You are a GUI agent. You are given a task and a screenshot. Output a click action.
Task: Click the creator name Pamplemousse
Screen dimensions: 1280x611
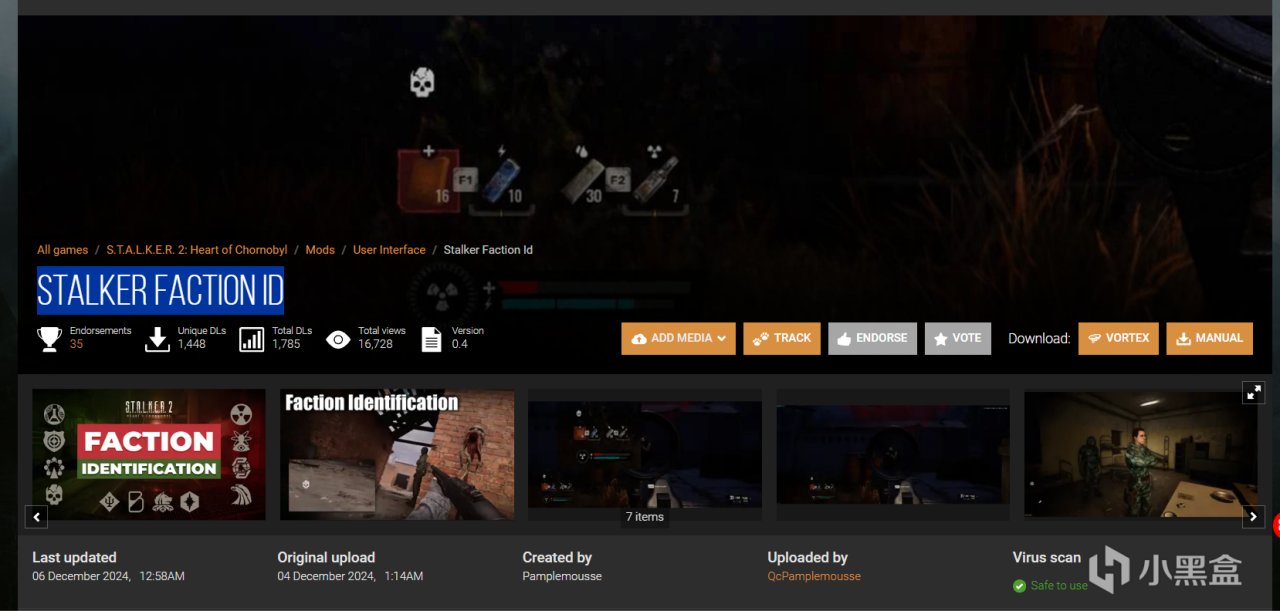coord(562,576)
